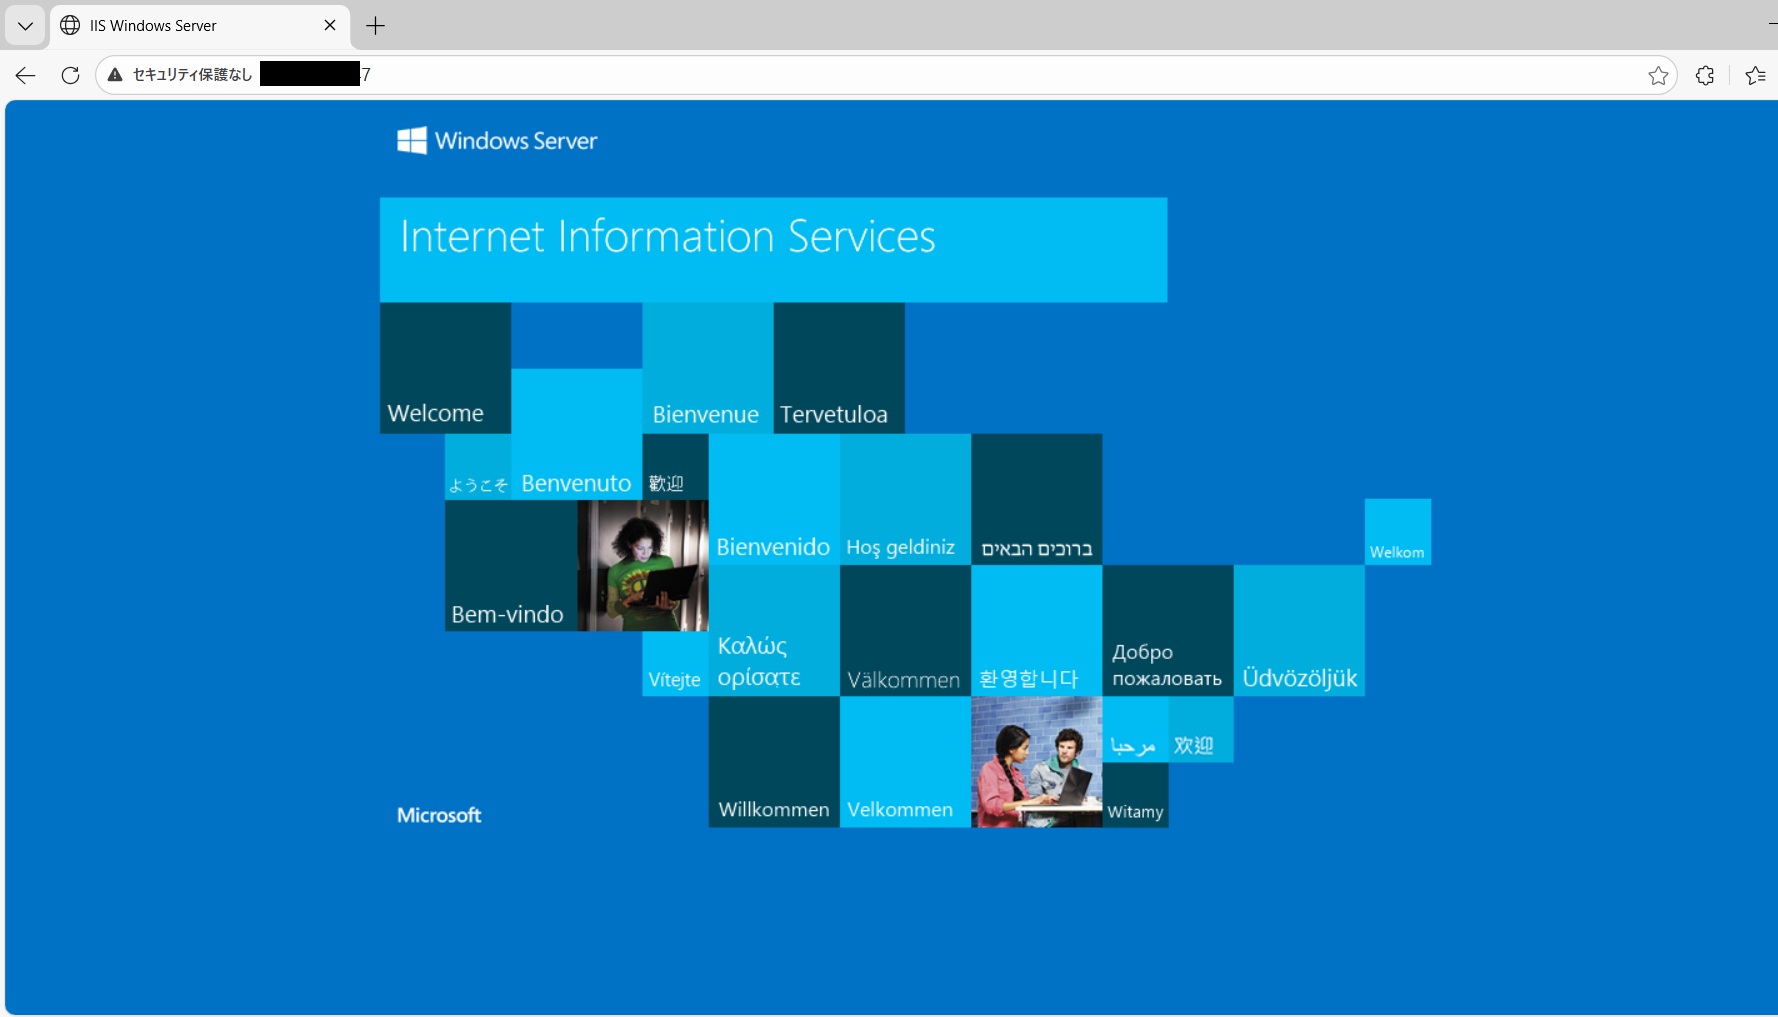Click the browser back arrow button
1778x1017 pixels.
(x=26, y=75)
